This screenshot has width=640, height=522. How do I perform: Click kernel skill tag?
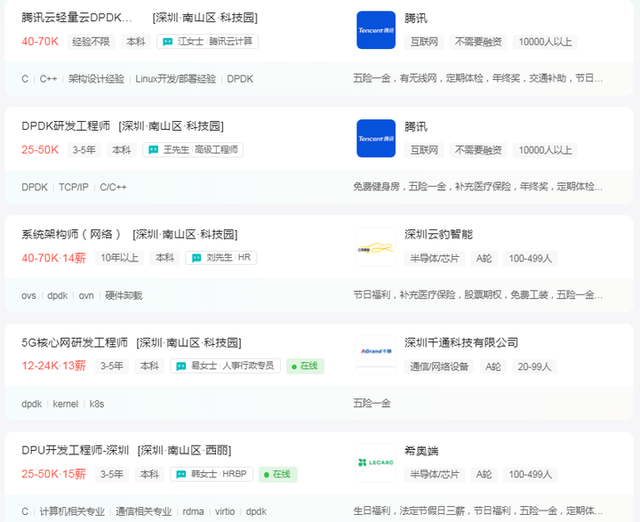point(65,404)
